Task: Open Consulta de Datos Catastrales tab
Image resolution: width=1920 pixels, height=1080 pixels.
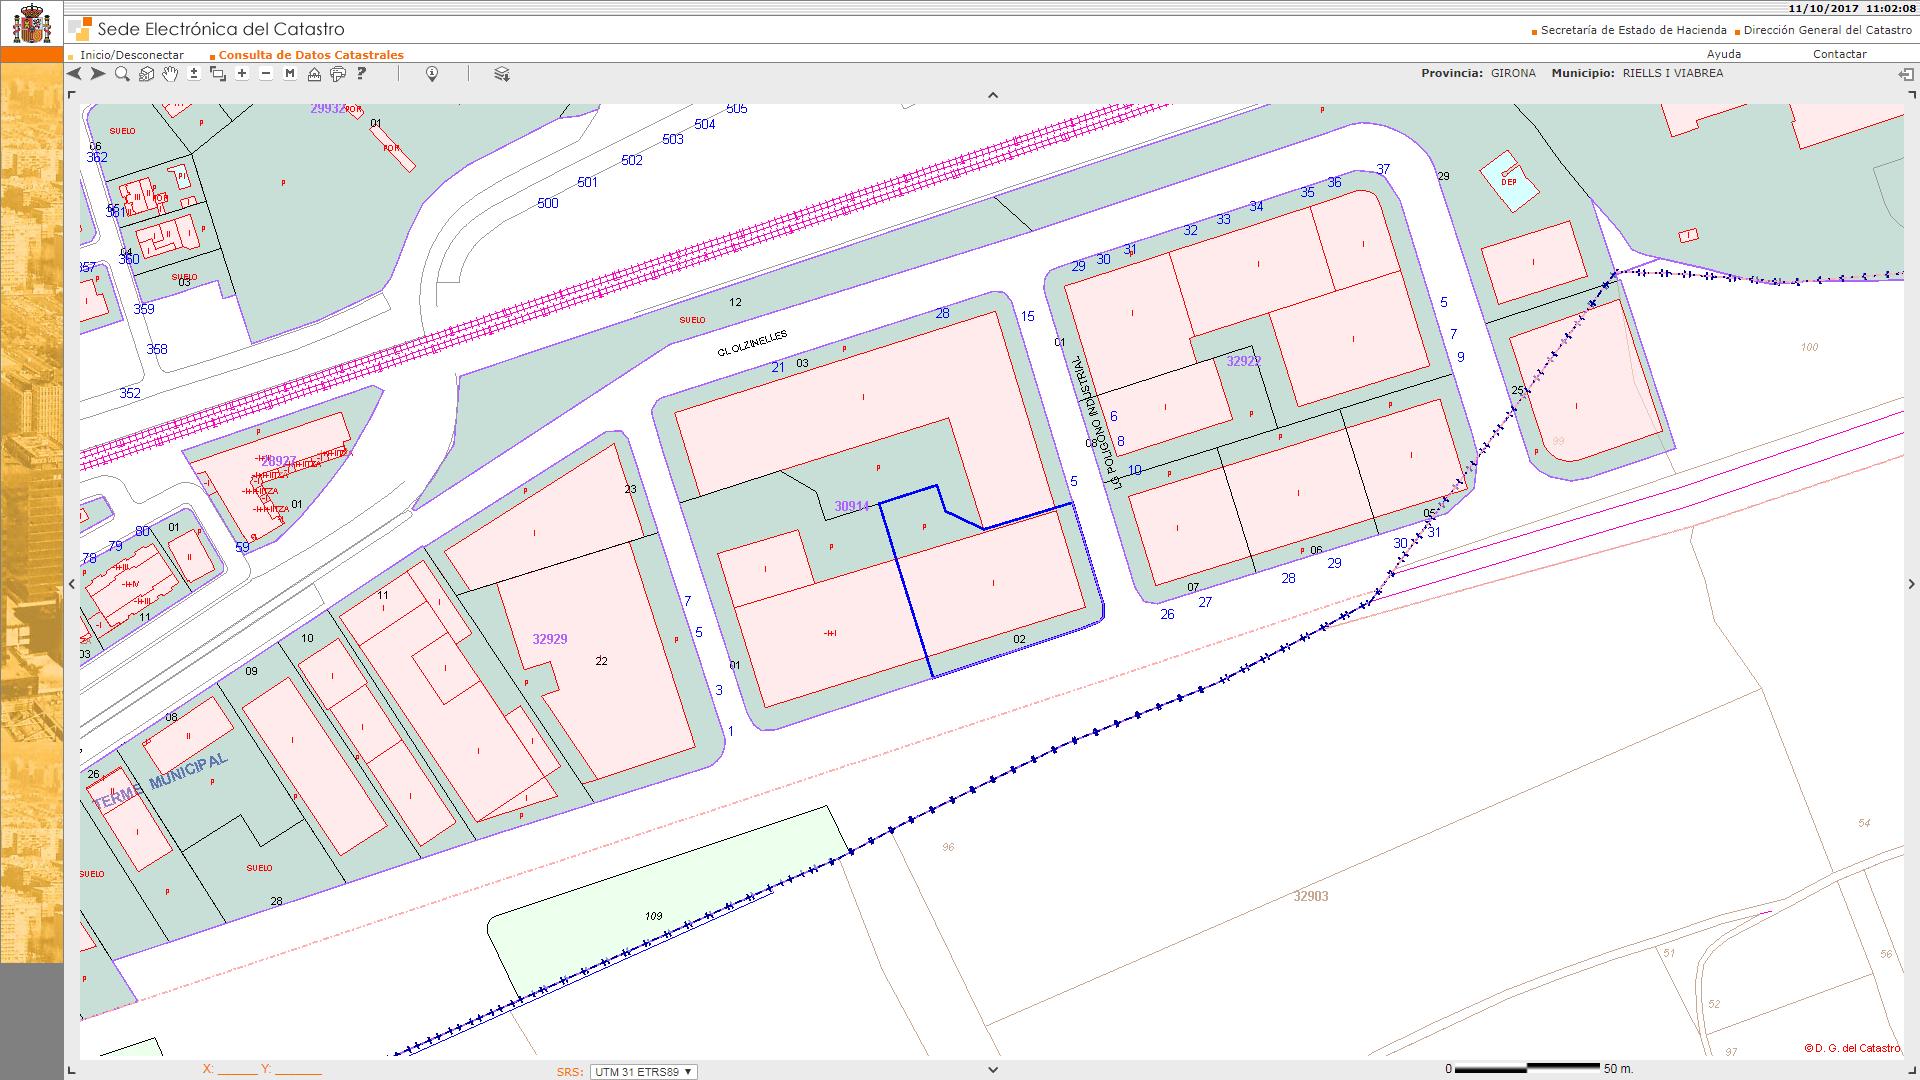Action: pos(311,55)
